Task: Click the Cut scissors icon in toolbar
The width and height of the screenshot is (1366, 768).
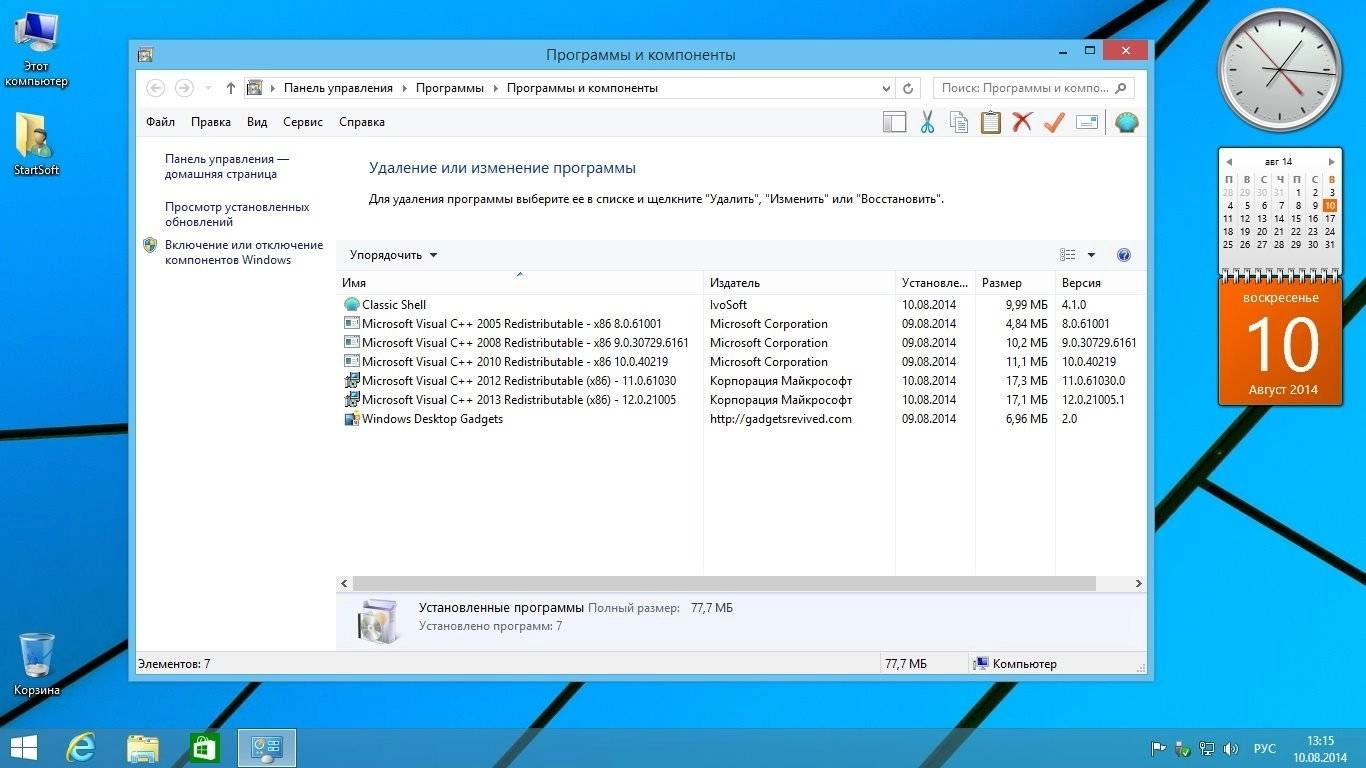Action: [927, 122]
